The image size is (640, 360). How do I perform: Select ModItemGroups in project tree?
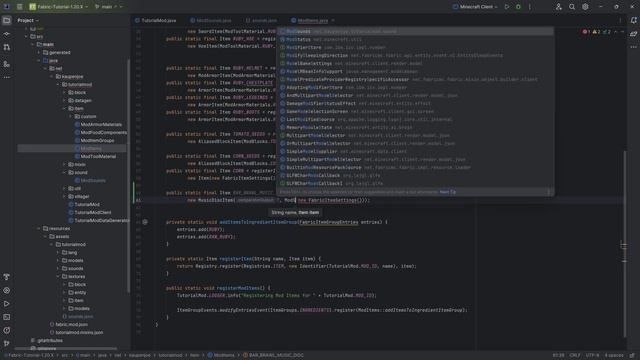pyautogui.click(x=94, y=140)
